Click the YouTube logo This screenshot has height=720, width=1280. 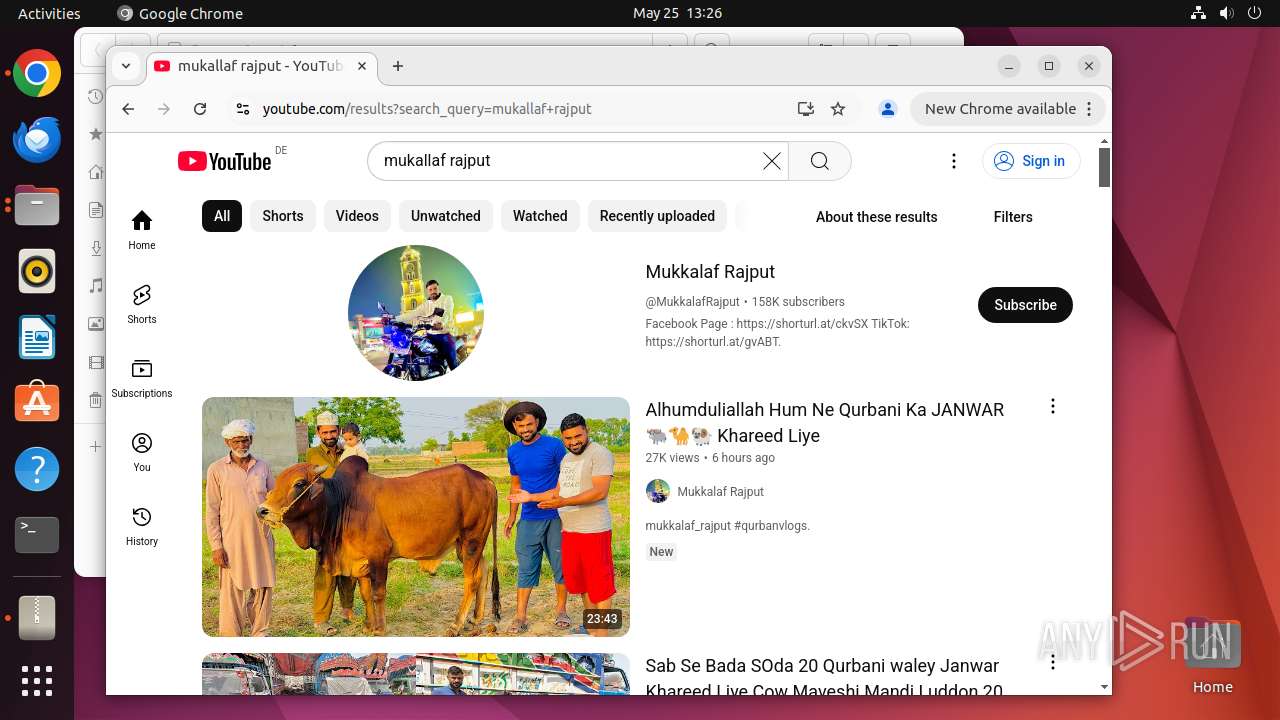click(x=225, y=161)
